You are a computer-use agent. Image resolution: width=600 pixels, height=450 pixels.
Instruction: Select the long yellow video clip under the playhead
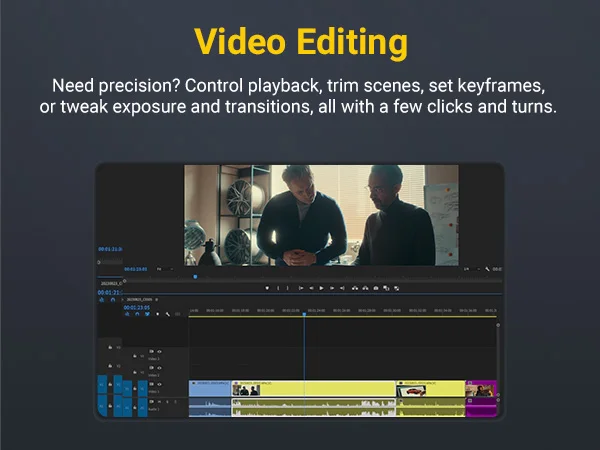313,388
